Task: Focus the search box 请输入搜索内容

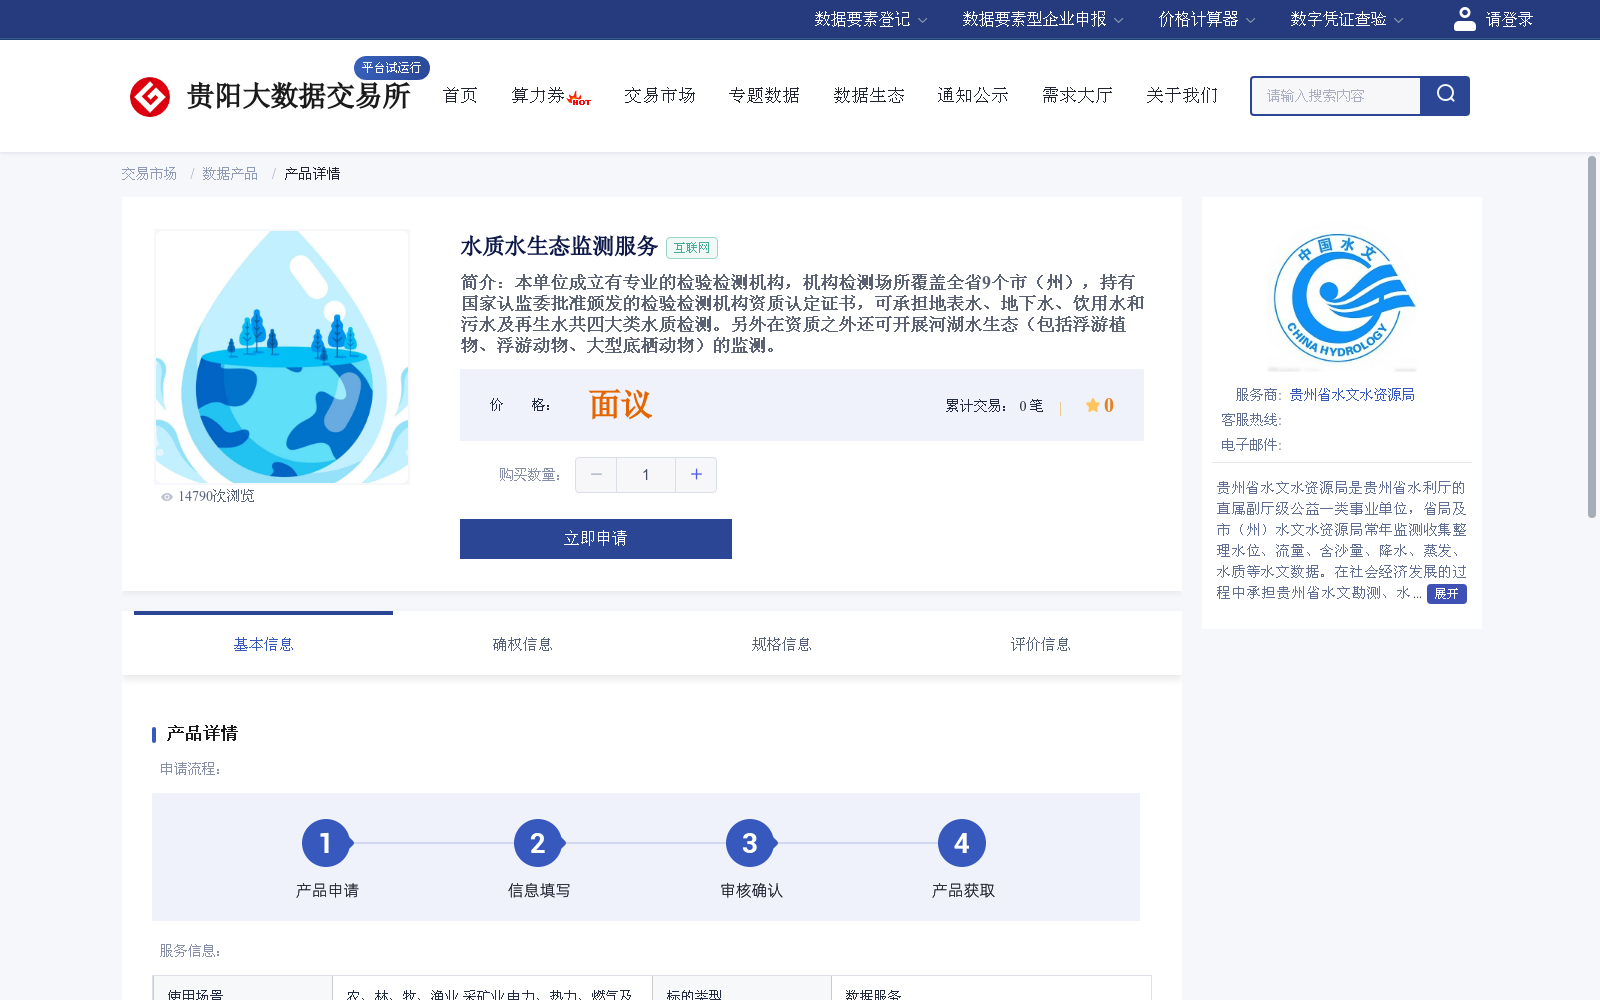Action: click(1336, 96)
